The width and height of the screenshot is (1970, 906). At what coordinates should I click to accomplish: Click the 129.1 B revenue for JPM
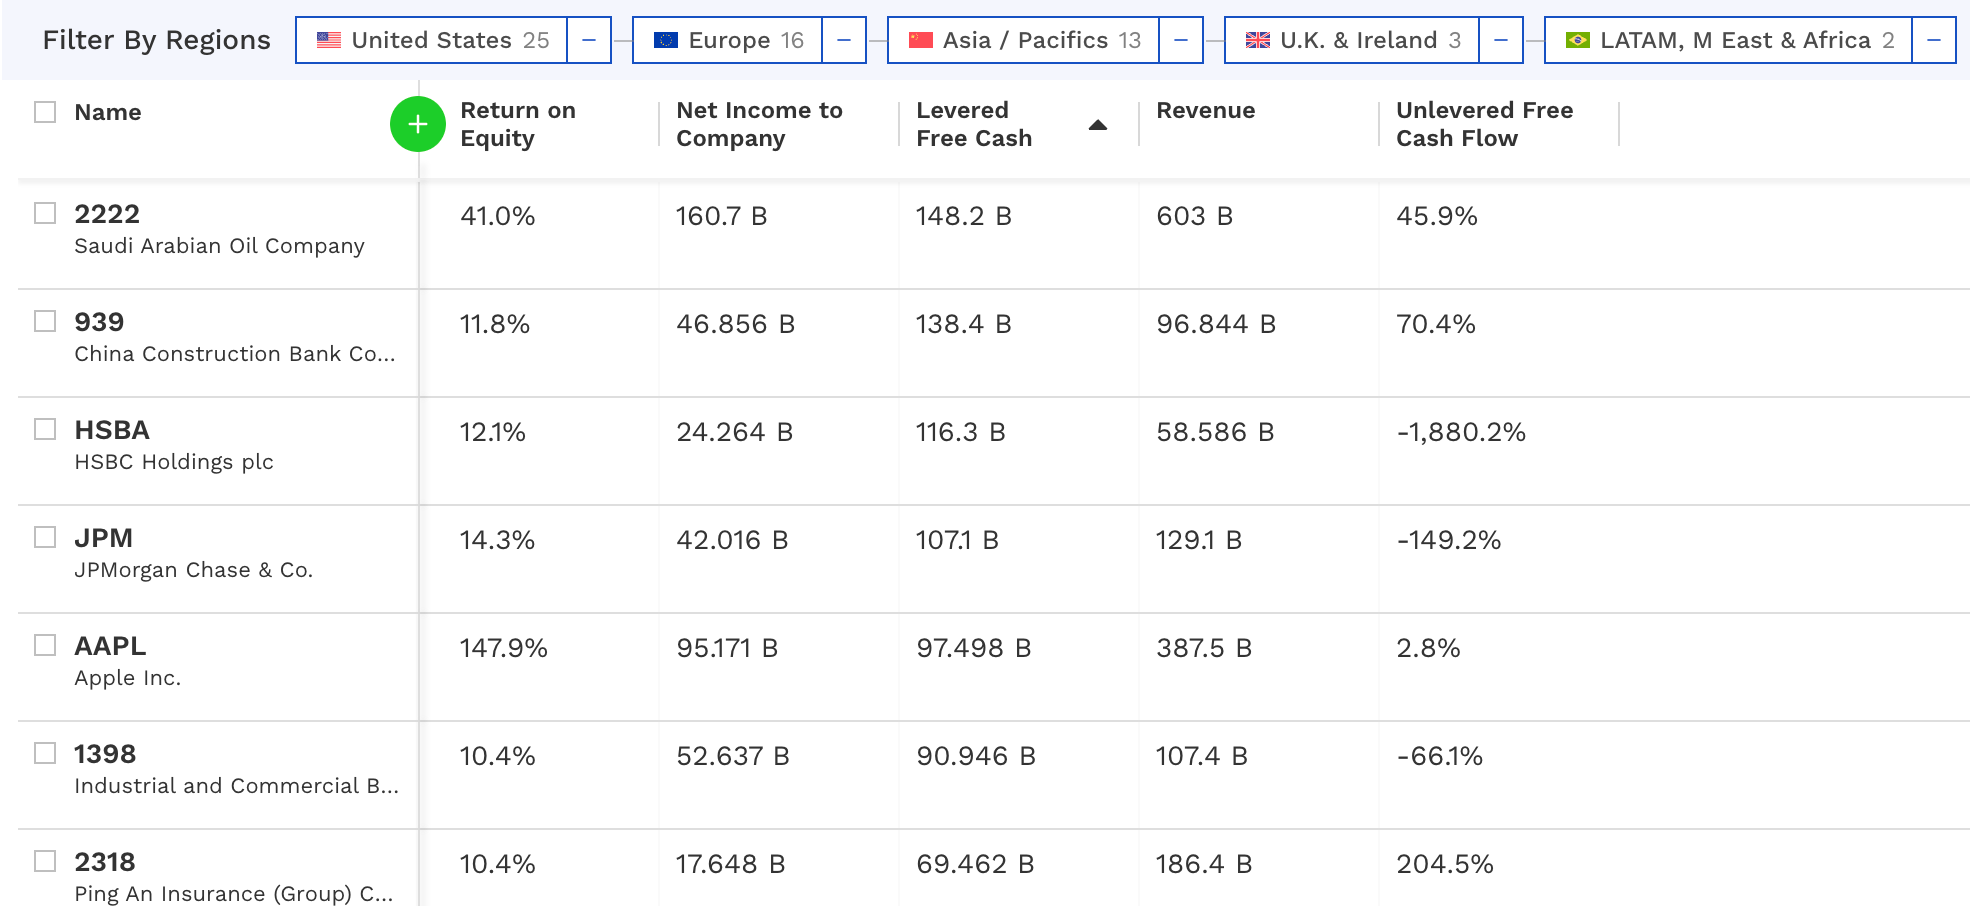1199,540
